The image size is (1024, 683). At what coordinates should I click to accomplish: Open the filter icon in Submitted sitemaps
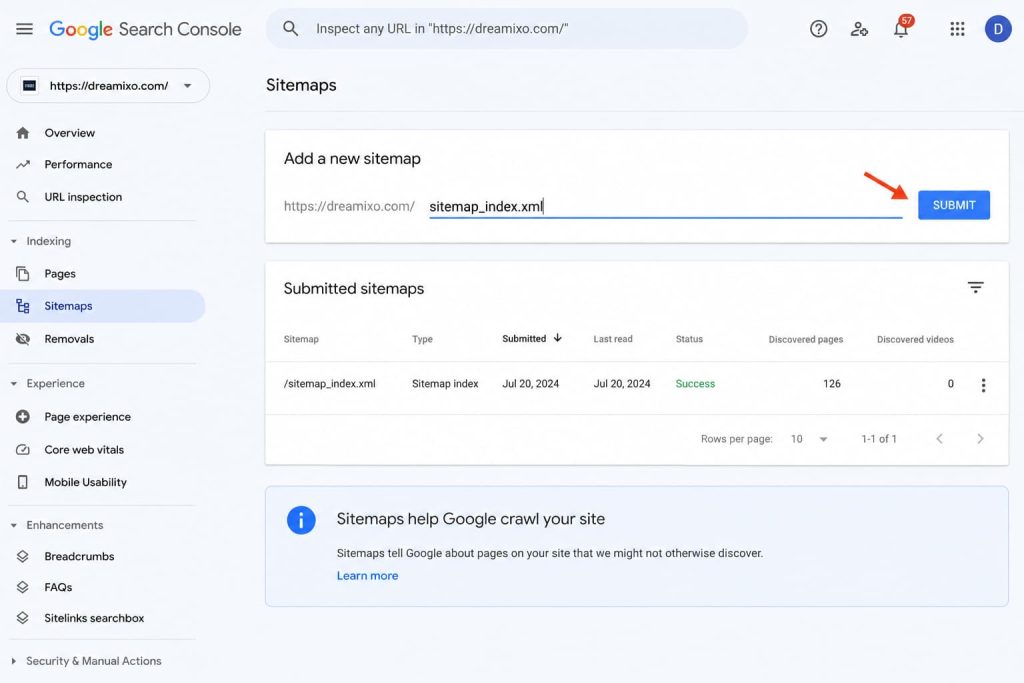coord(975,287)
